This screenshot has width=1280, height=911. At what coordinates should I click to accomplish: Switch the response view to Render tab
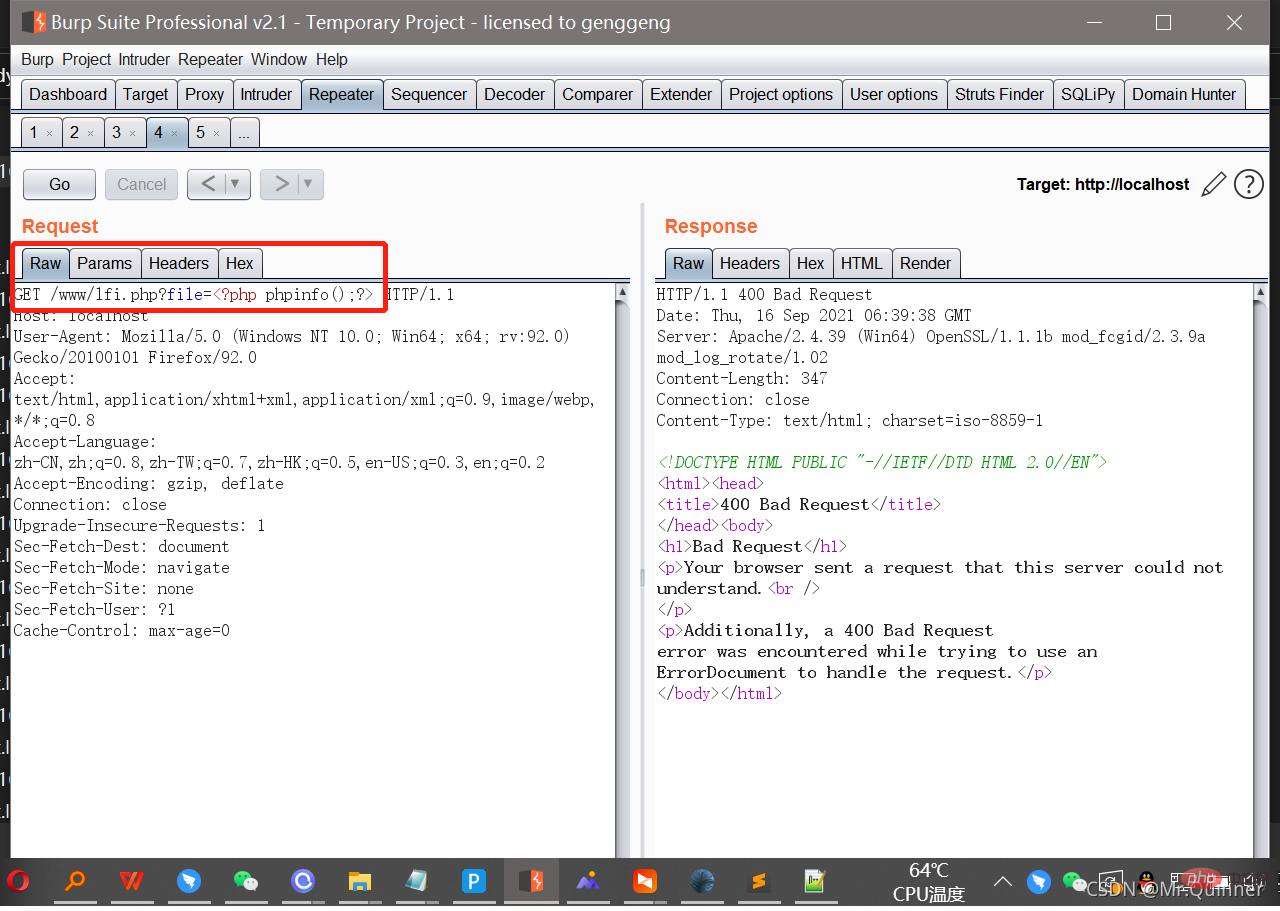(x=925, y=263)
